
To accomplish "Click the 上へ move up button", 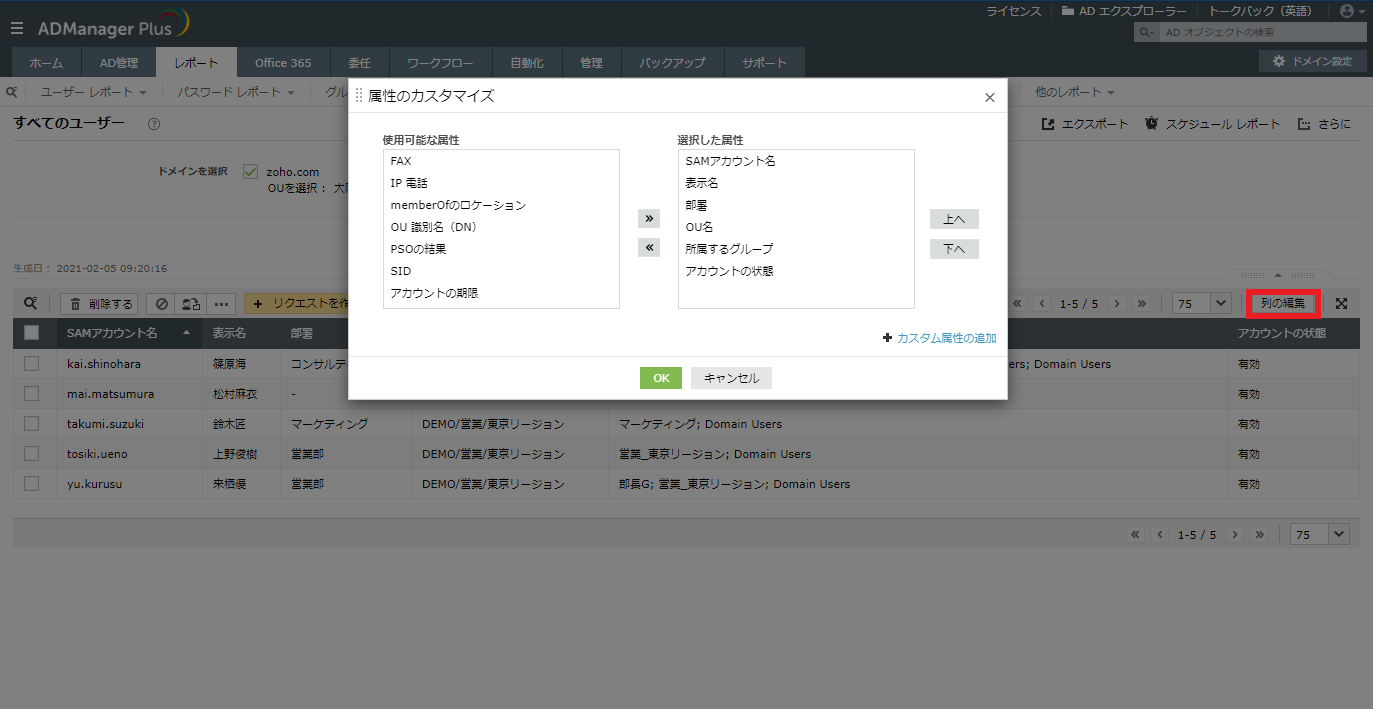I will click(954, 219).
